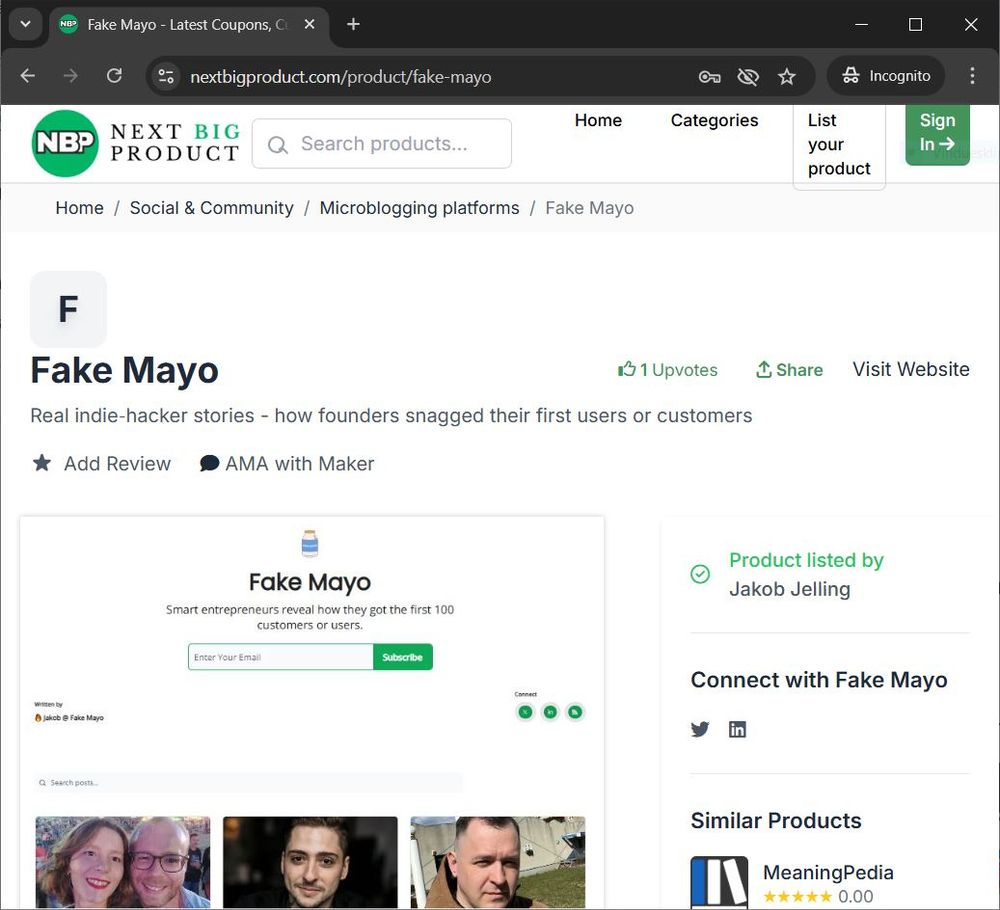Click last green Connect circle icon
Viewport: 1000px width, 910px height.
click(575, 712)
